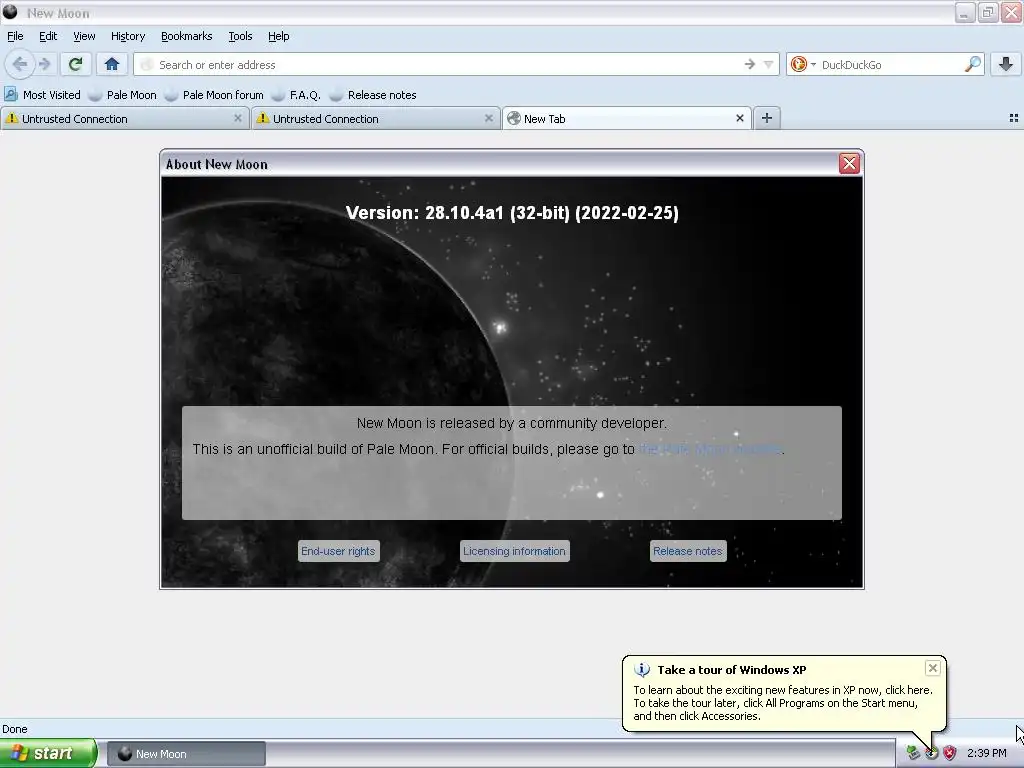The height and width of the screenshot is (768, 1024).
Task: Click the New Moon title bar icon
Action: coord(10,12)
